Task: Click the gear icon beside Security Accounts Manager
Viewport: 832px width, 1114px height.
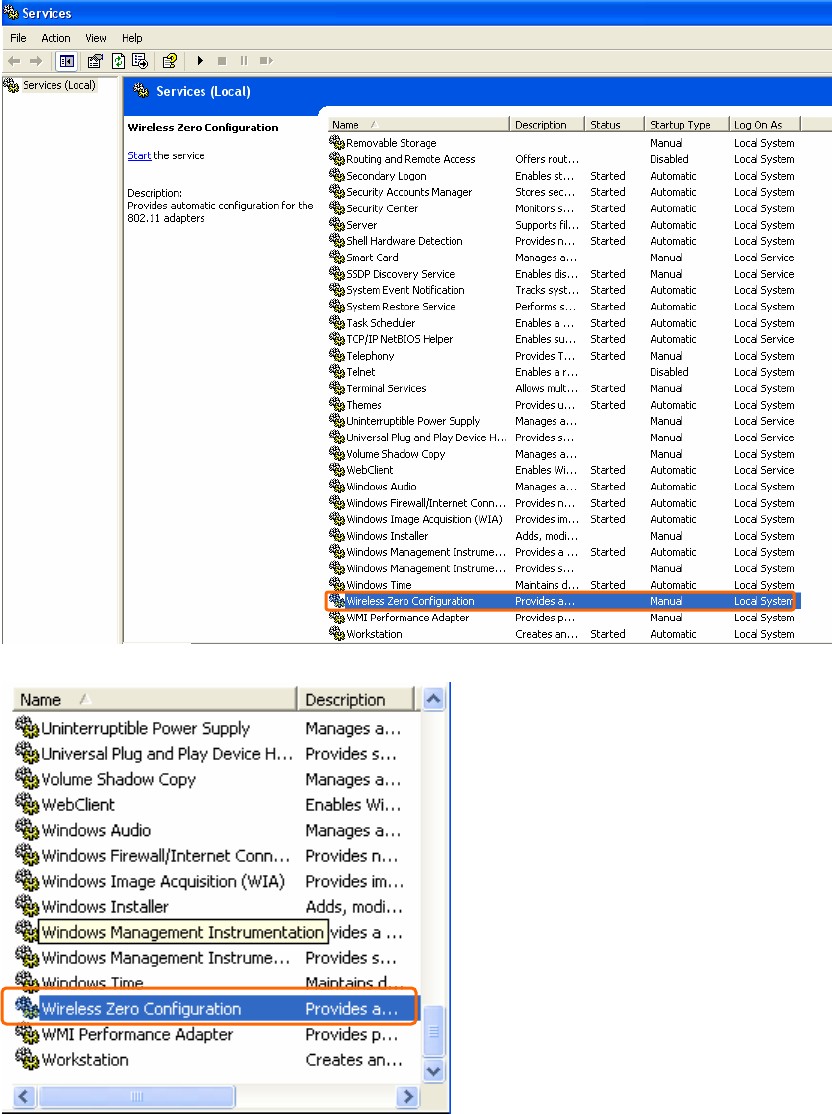Action: pyautogui.click(x=337, y=191)
